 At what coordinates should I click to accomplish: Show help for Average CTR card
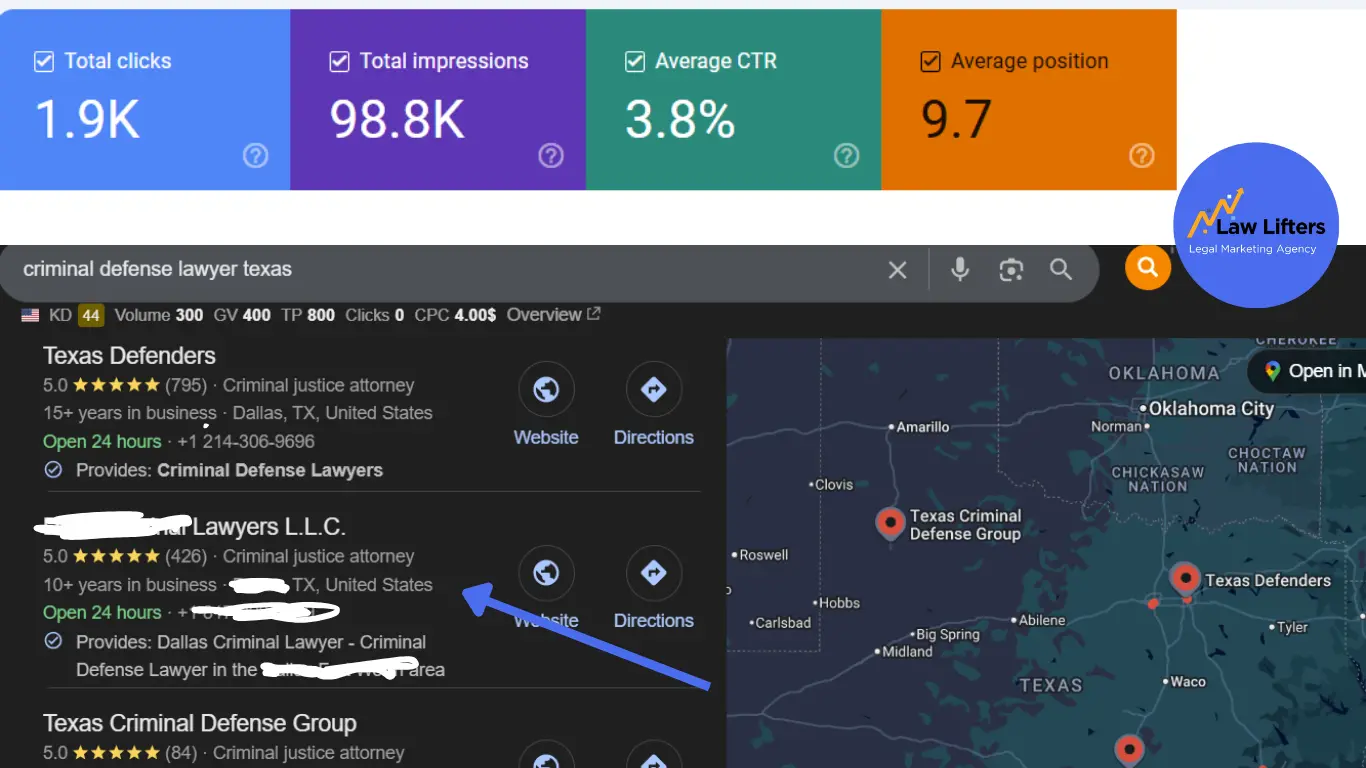[846, 155]
